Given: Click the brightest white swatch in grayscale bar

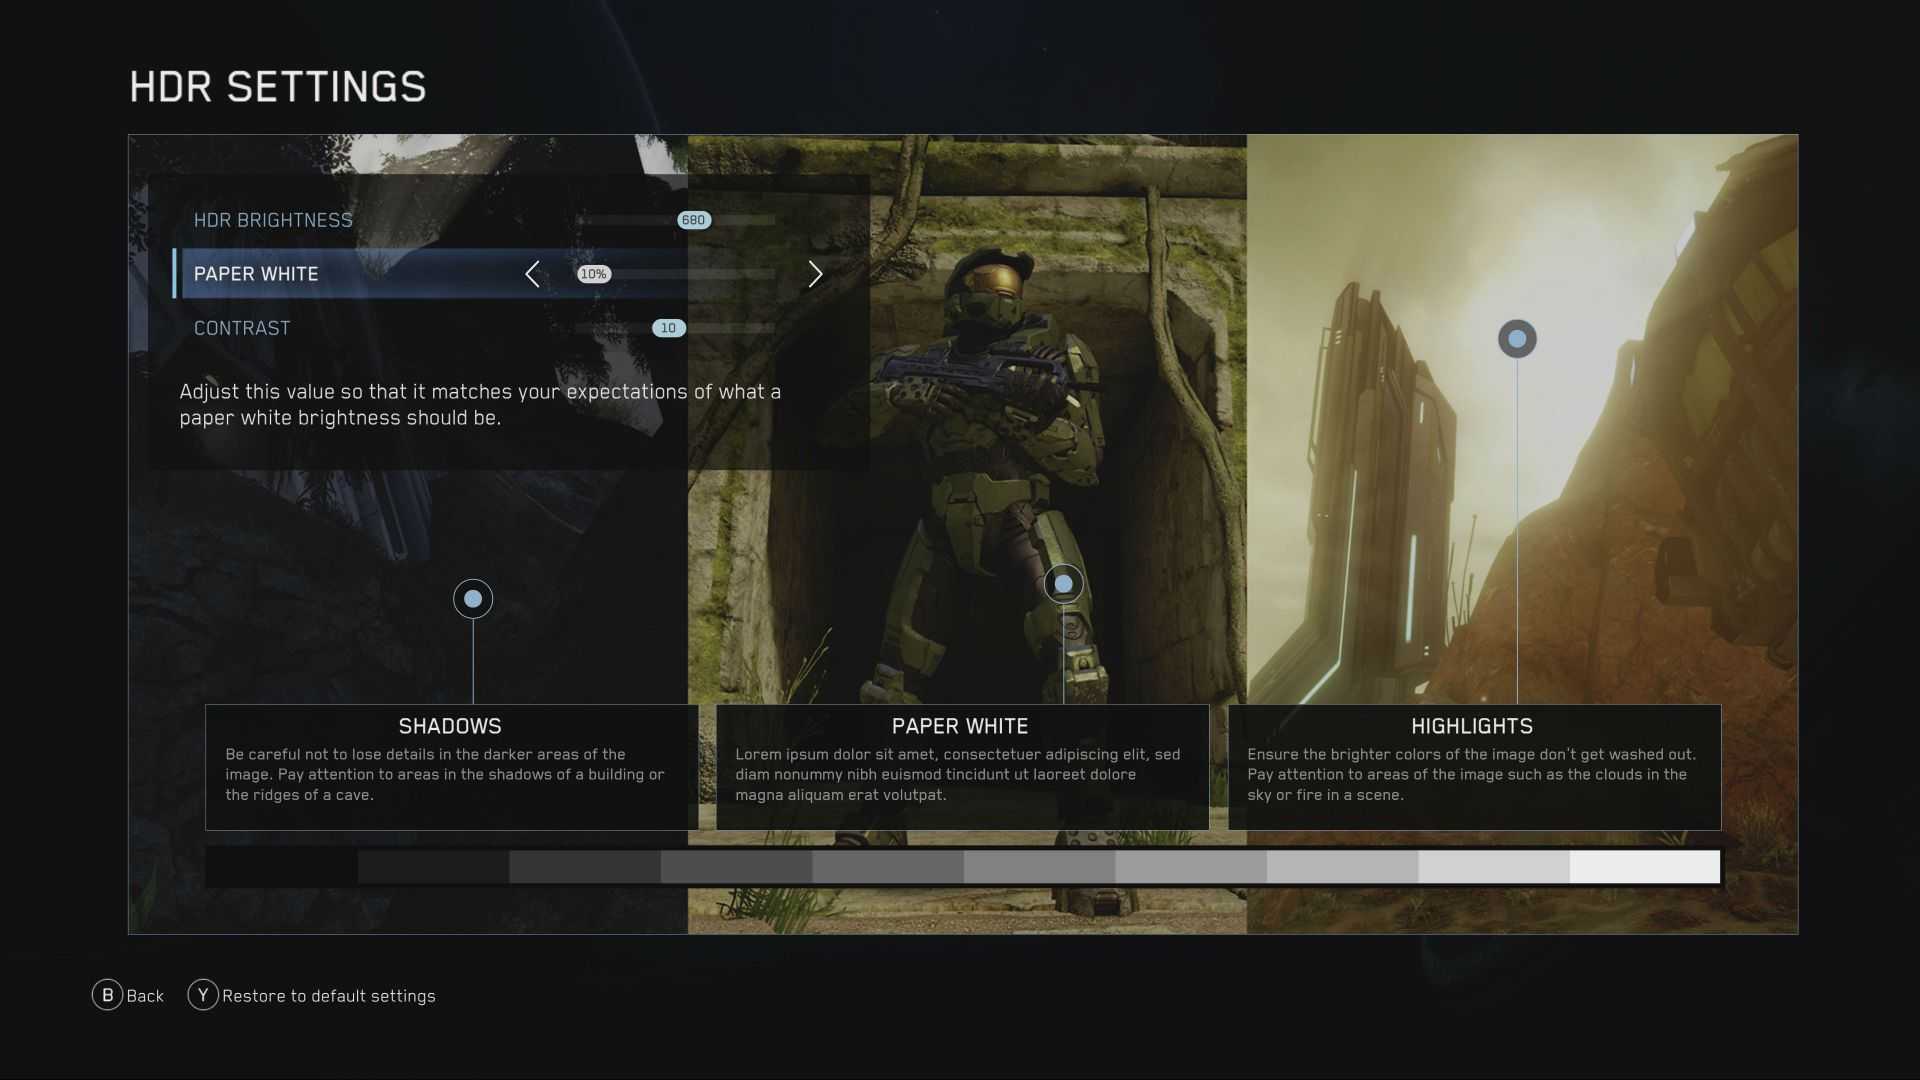Looking at the screenshot, I should click(1645, 867).
